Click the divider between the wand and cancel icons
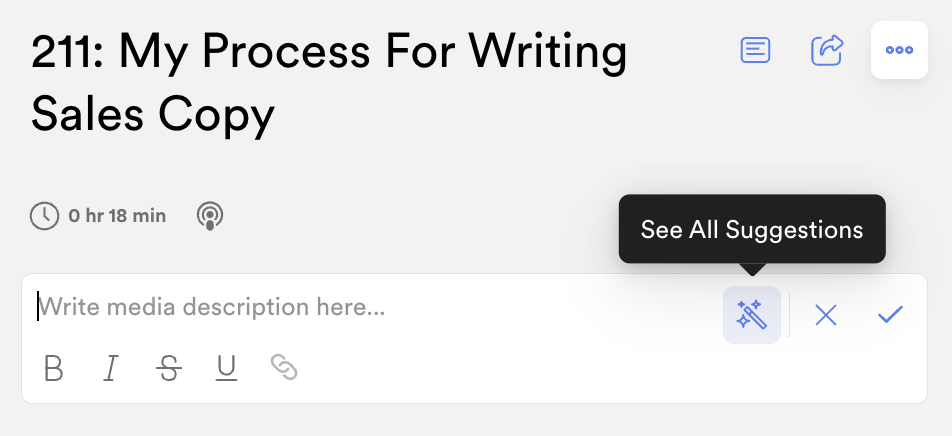This screenshot has height=436, width=952. pos(789,315)
